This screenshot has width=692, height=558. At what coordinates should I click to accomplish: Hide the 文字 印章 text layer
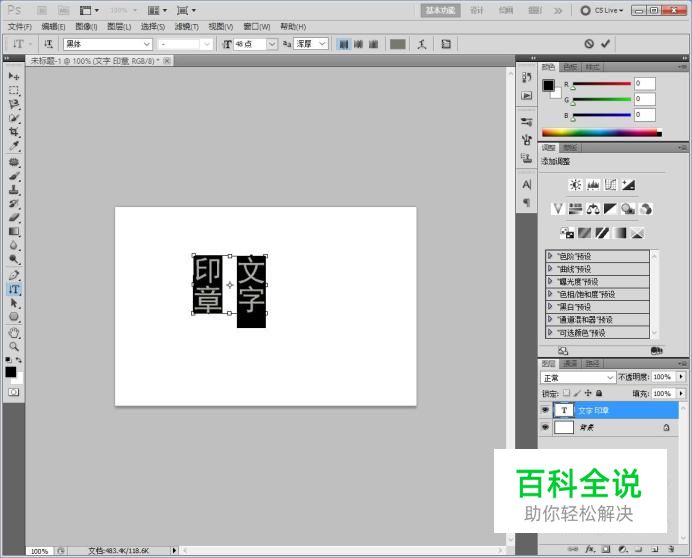[545, 410]
